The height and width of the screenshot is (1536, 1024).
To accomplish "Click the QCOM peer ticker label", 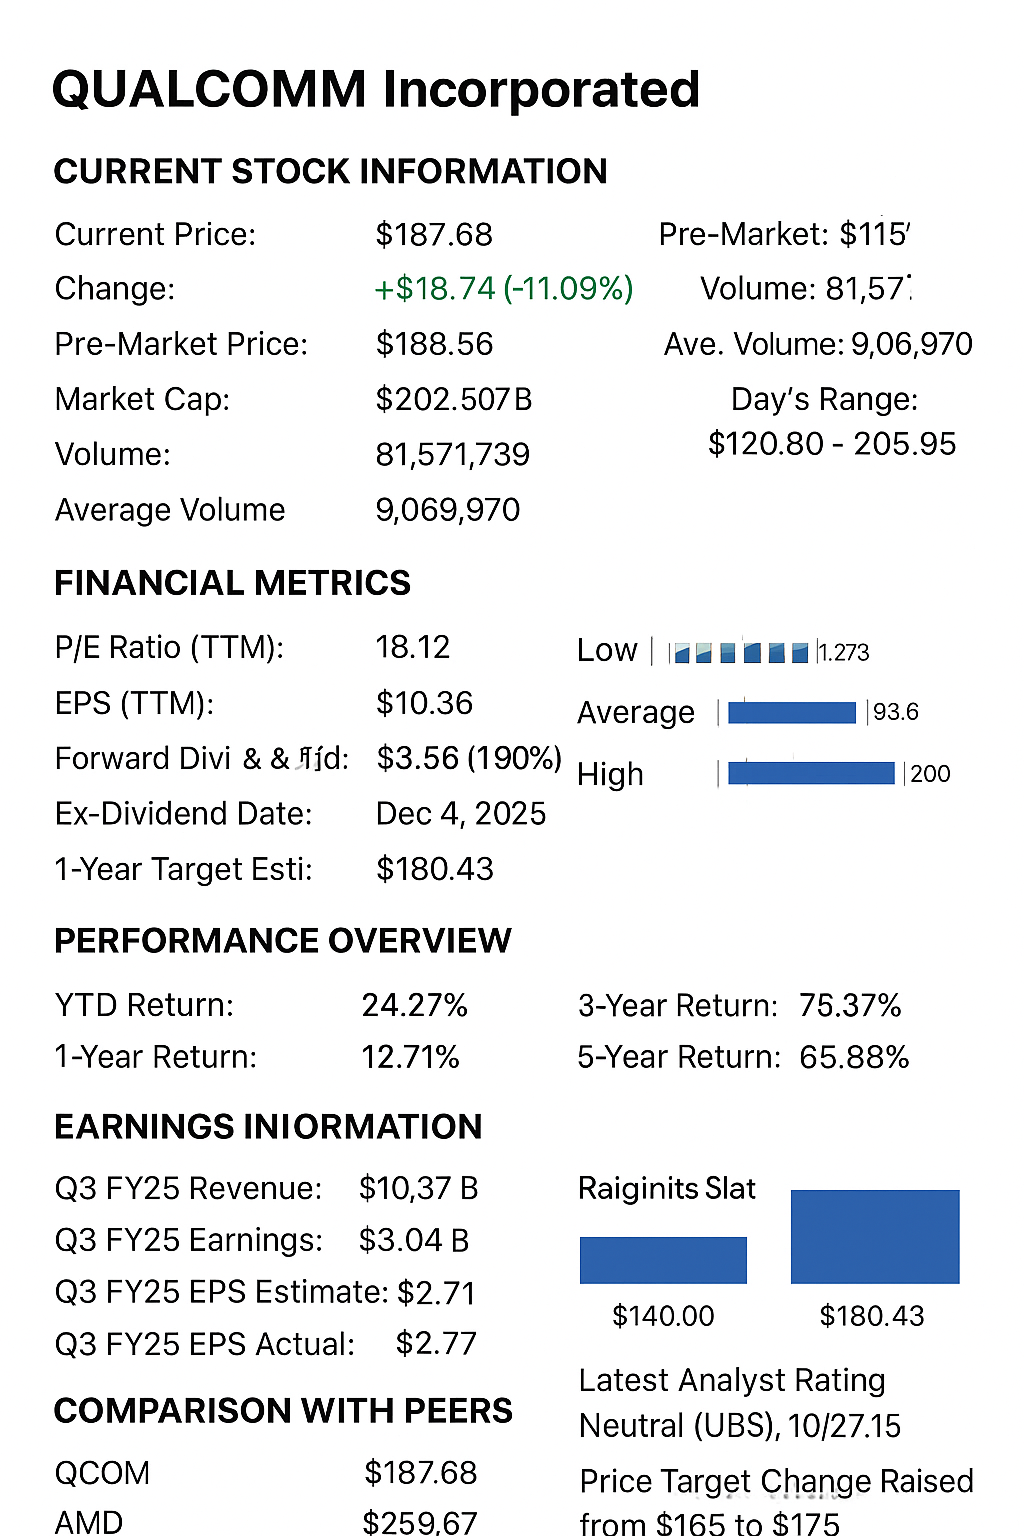I will (x=102, y=1473).
